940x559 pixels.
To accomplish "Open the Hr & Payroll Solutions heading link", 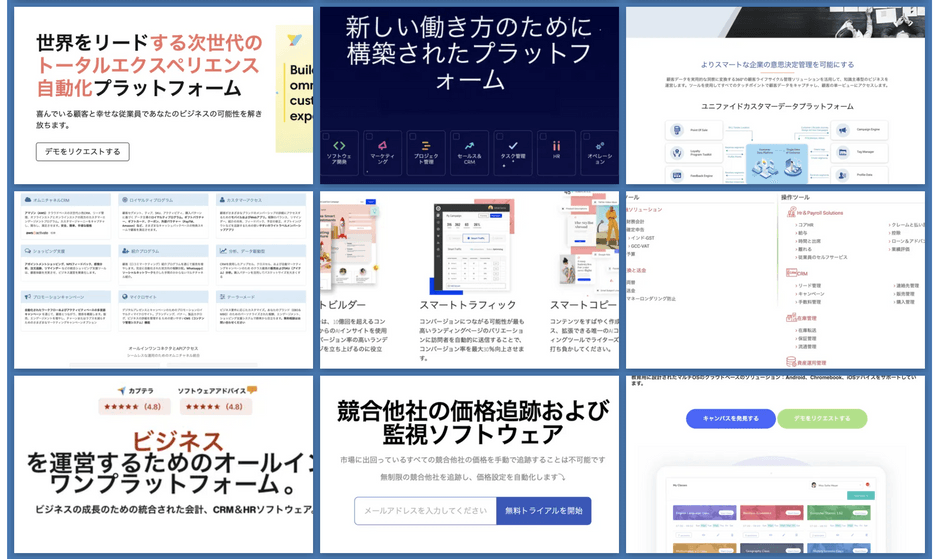I will point(820,213).
